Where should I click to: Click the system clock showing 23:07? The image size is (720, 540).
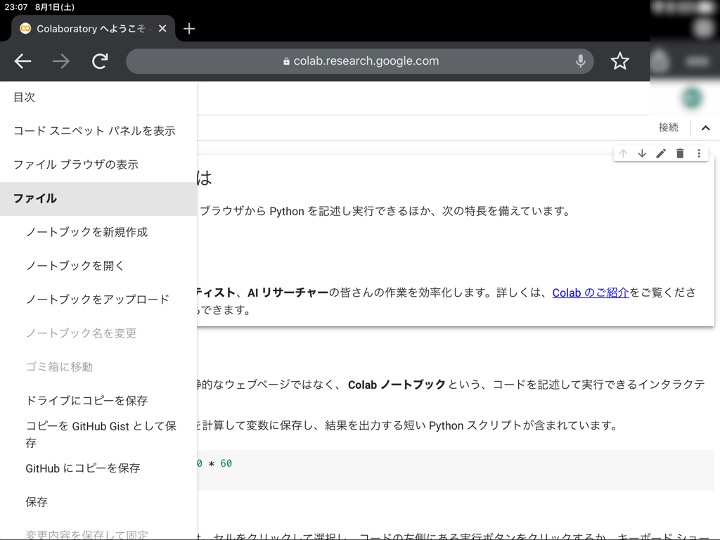[16, 7]
